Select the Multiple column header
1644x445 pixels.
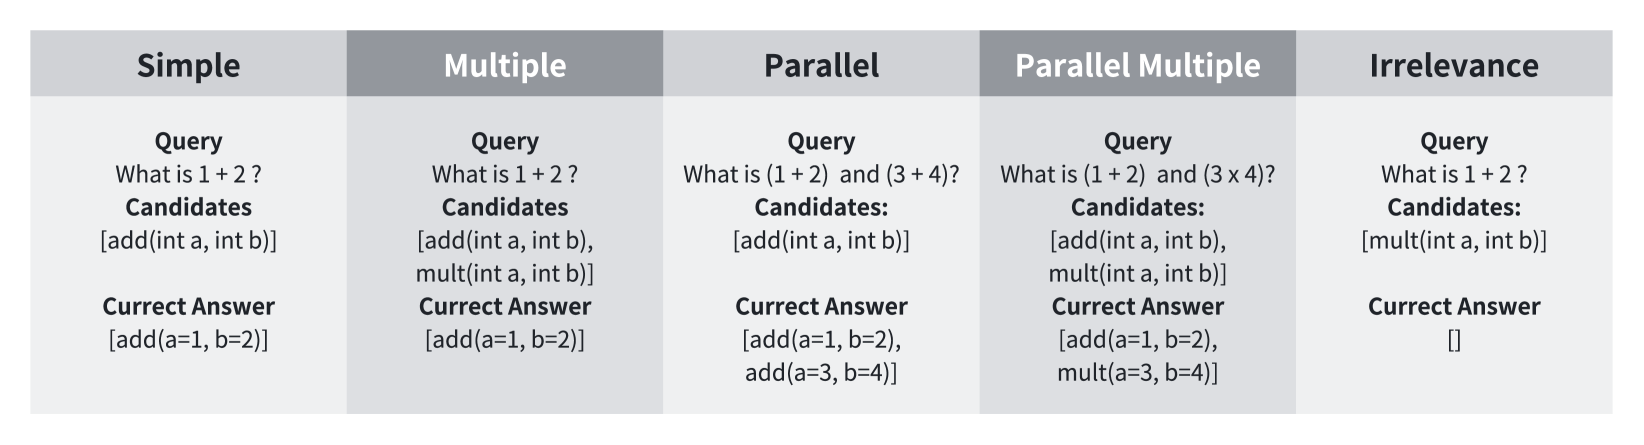pyautogui.click(x=504, y=66)
